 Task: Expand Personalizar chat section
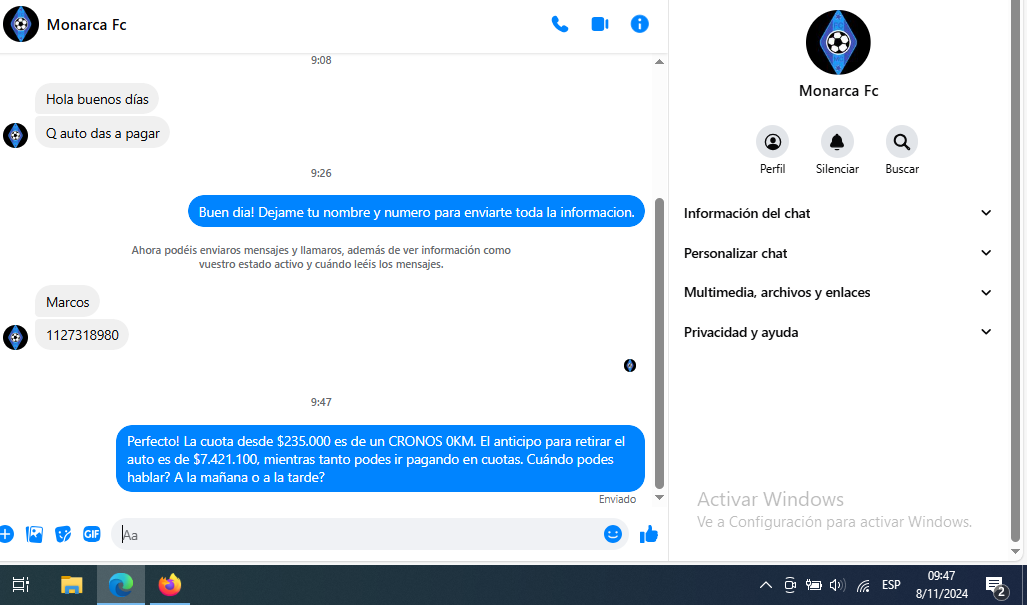838,253
